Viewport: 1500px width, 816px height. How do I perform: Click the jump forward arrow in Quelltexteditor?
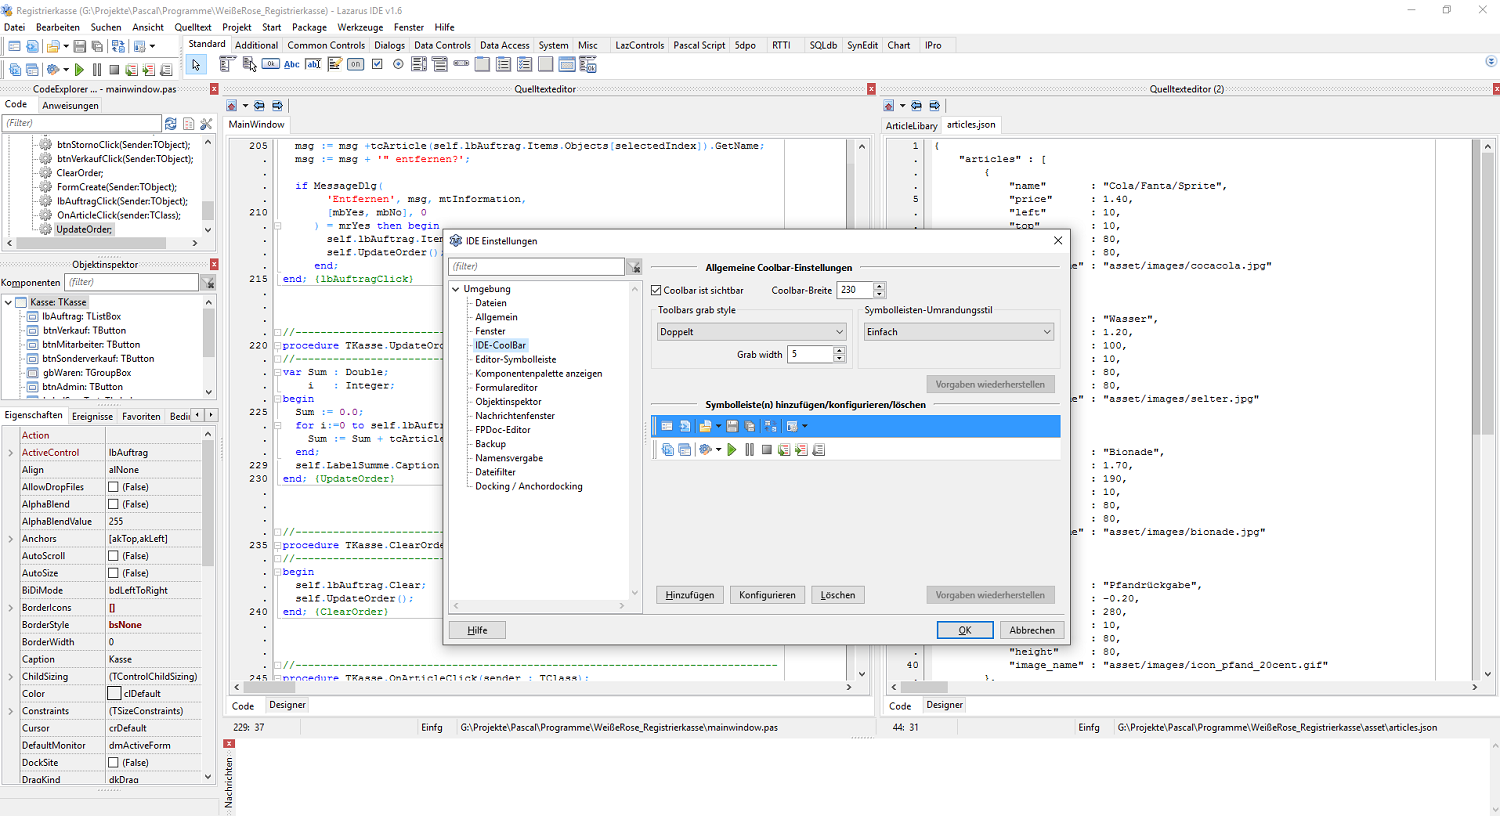pos(277,106)
